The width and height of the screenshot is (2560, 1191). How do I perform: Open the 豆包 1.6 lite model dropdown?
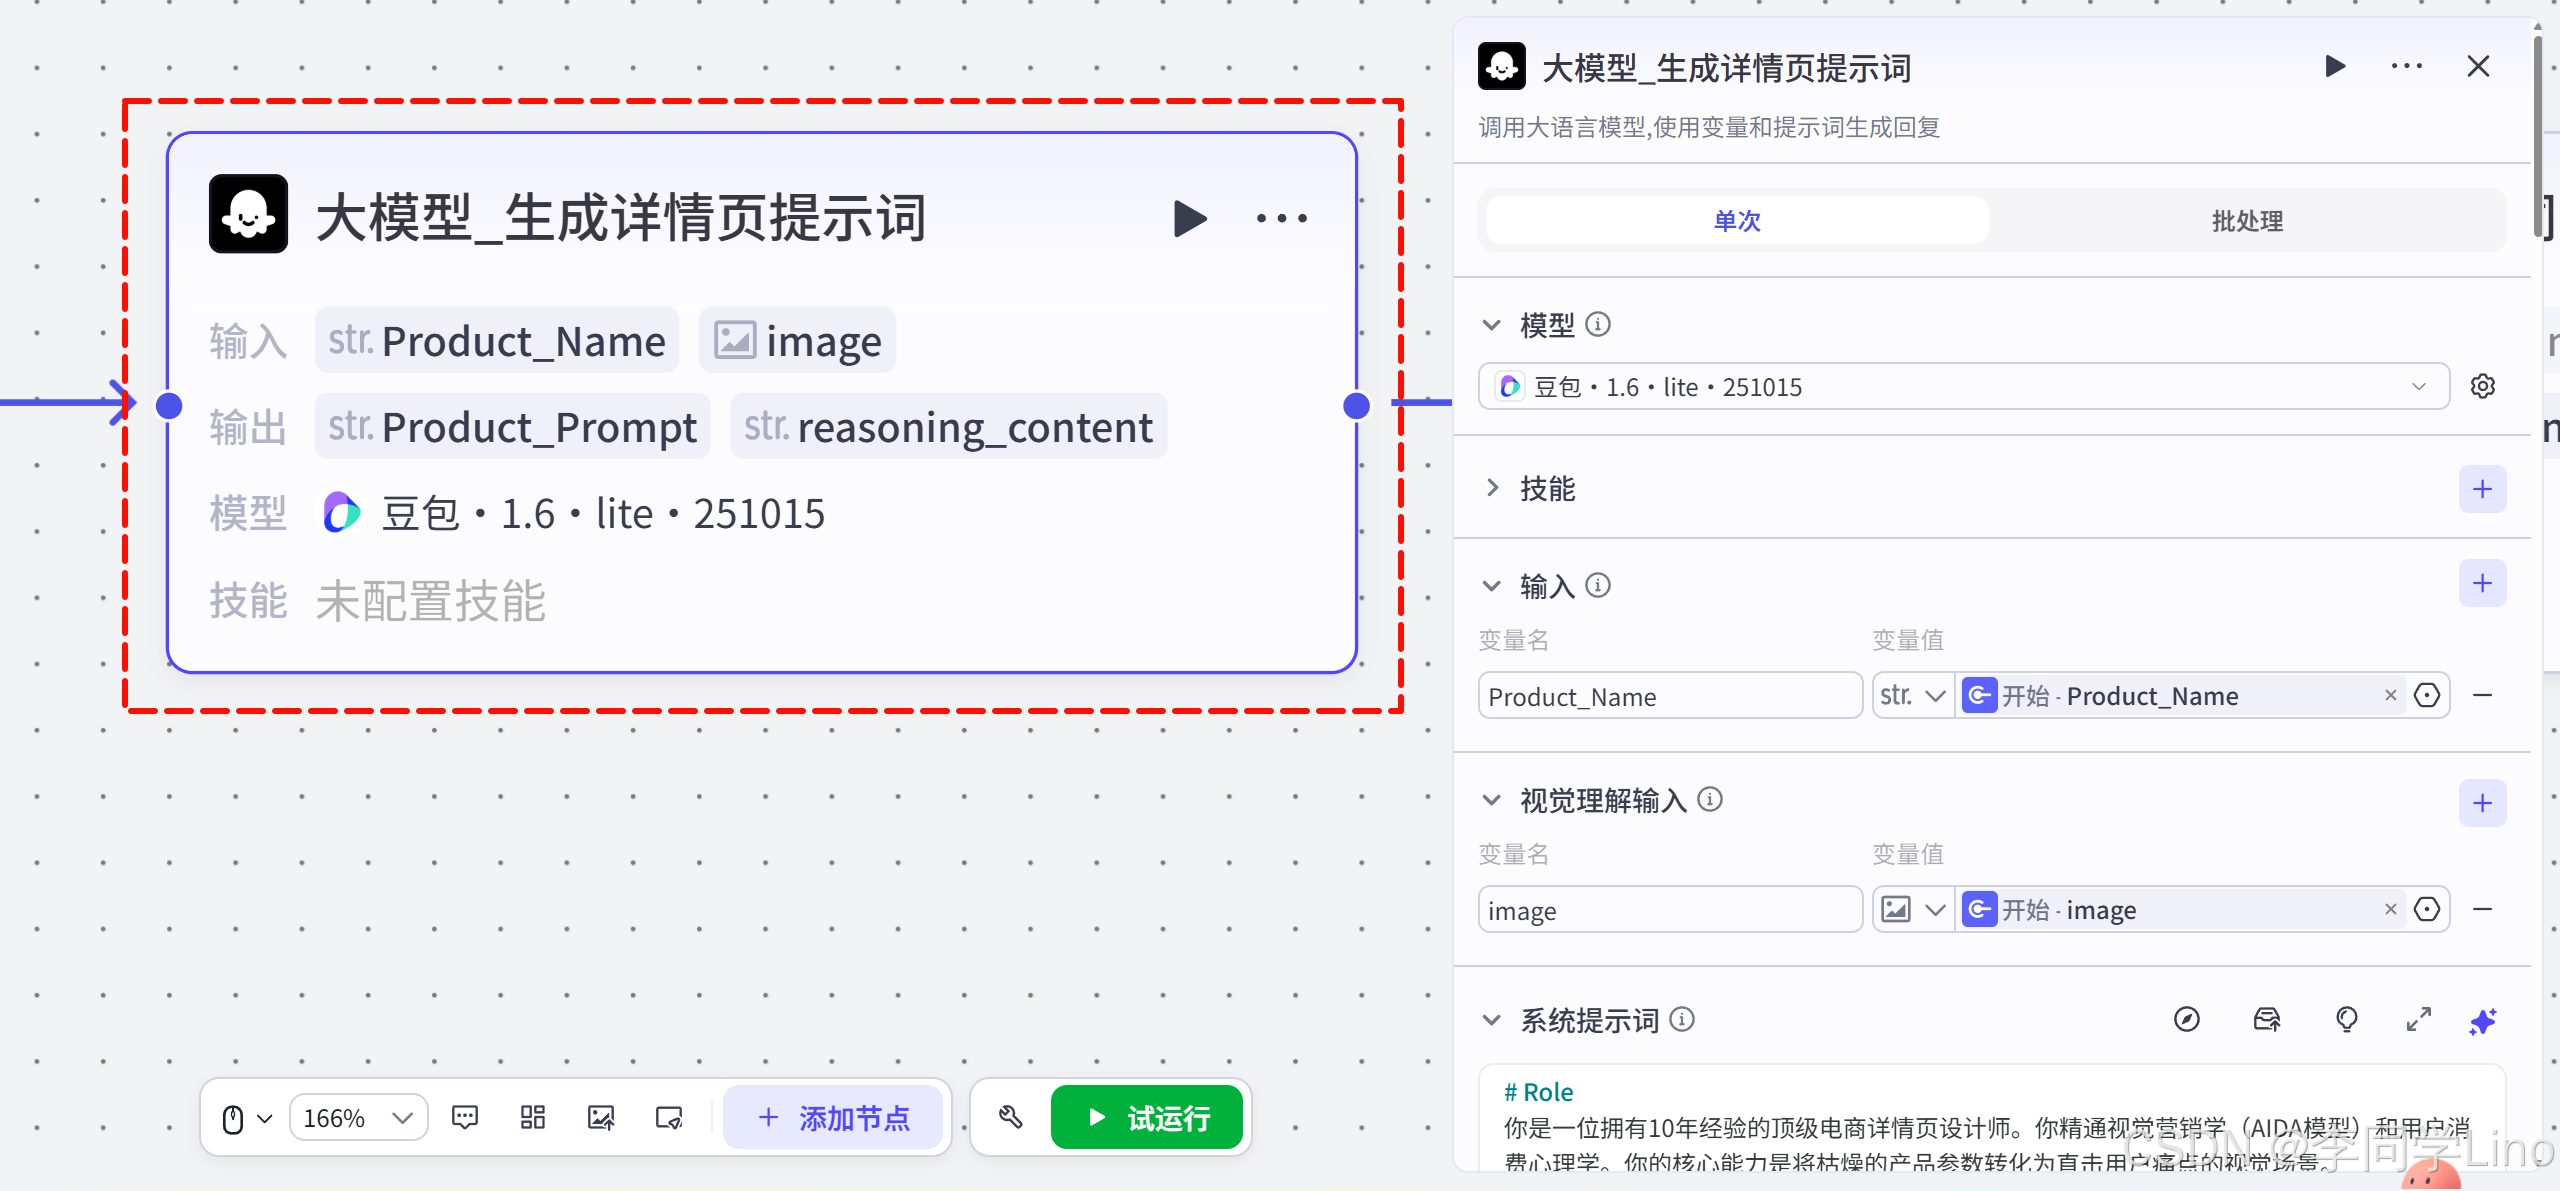1963,387
